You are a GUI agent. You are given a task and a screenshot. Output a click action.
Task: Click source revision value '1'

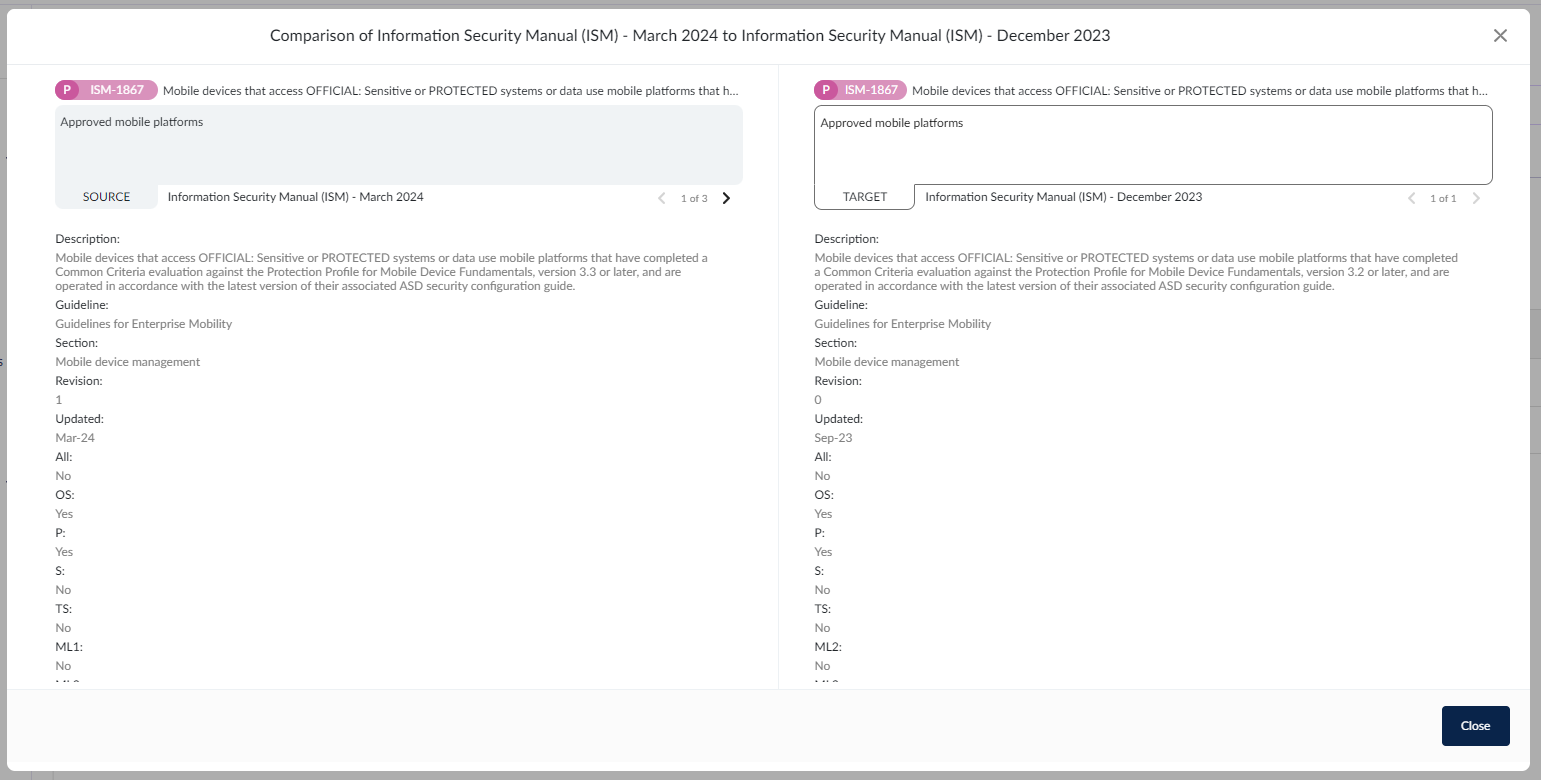59,400
